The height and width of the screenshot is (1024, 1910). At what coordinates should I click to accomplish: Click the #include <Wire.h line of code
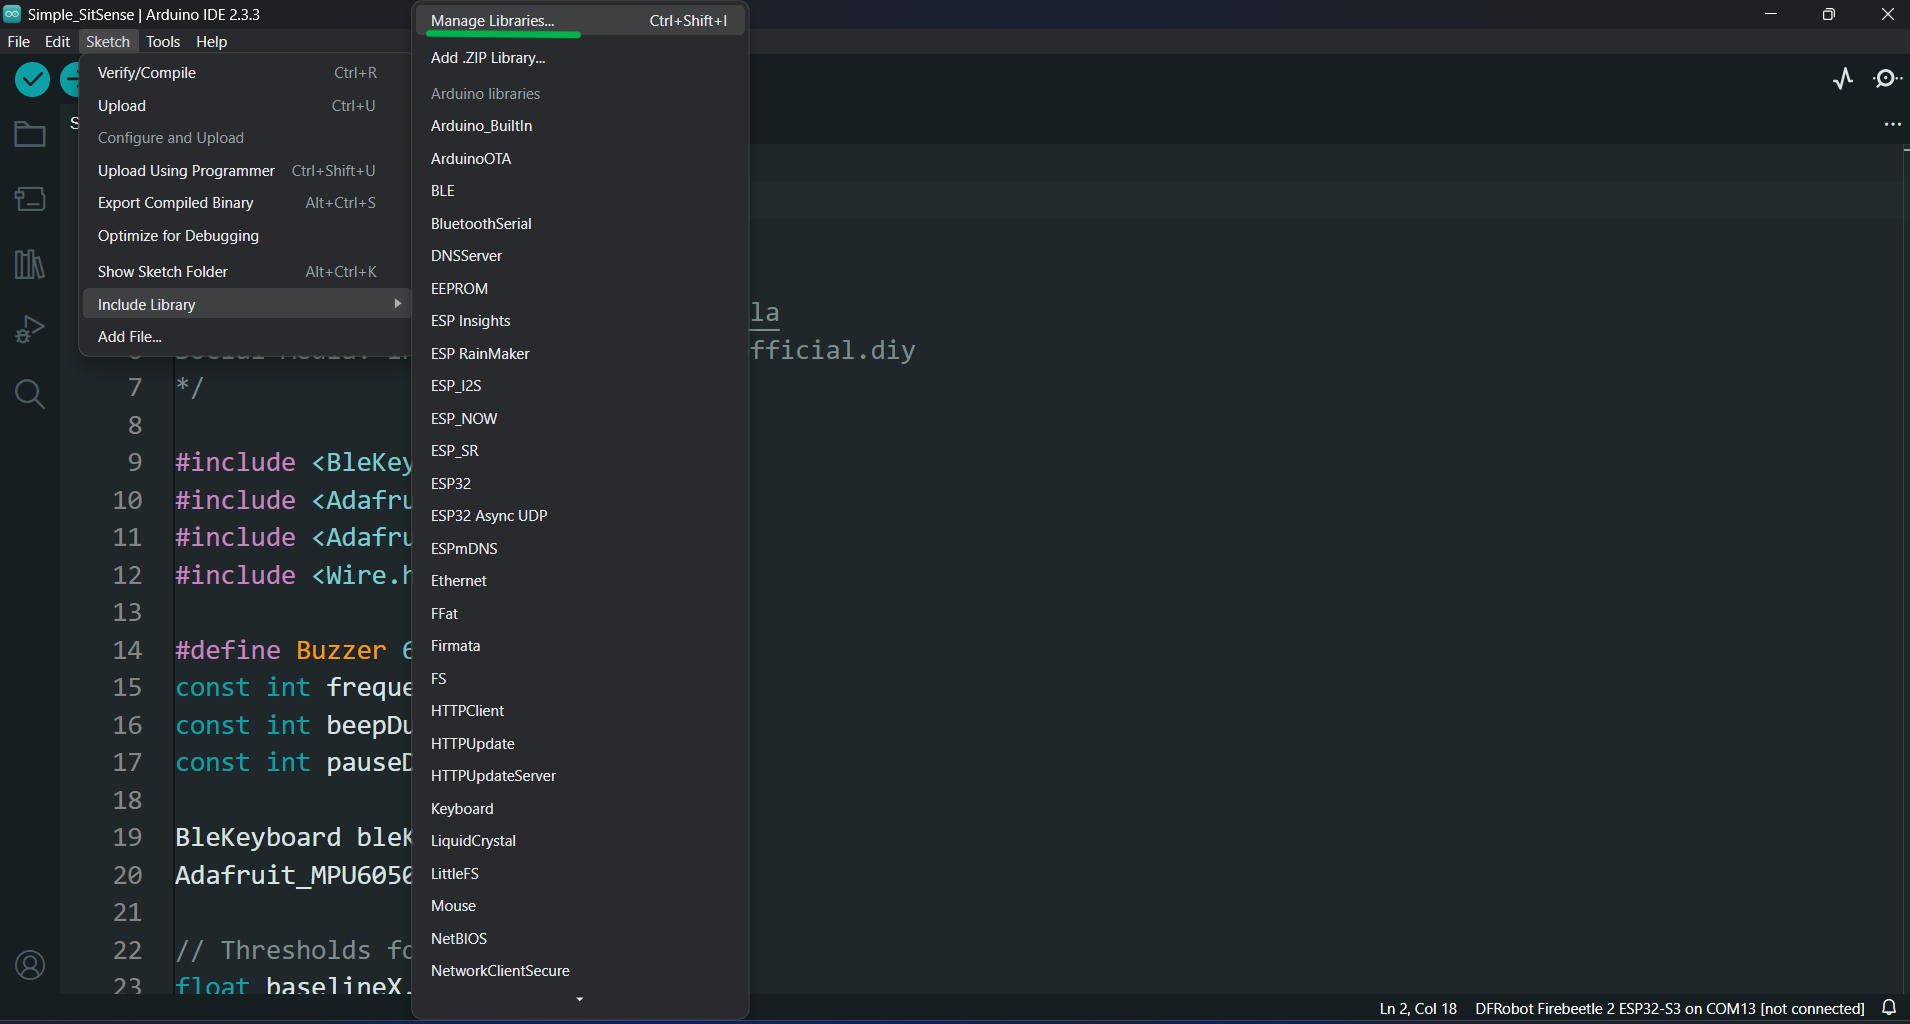click(x=293, y=575)
